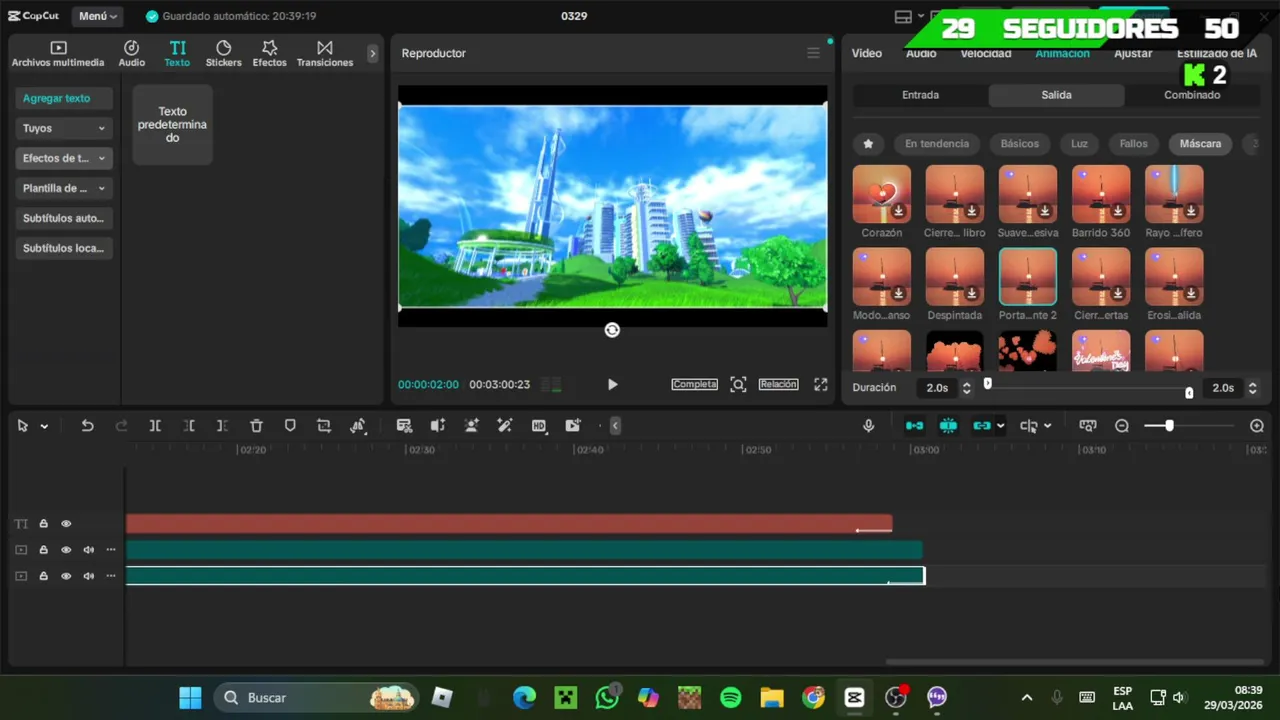Image resolution: width=1280 pixels, height=720 pixels.
Task: Add a marker with the shield icon
Action: pos(290,426)
